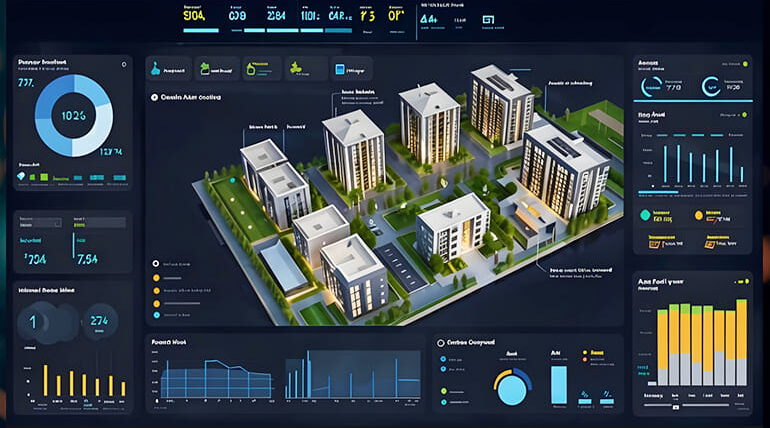The height and width of the screenshot is (428, 770).
Task: Select the white ring legend option in map panel
Action: (x=156, y=264)
